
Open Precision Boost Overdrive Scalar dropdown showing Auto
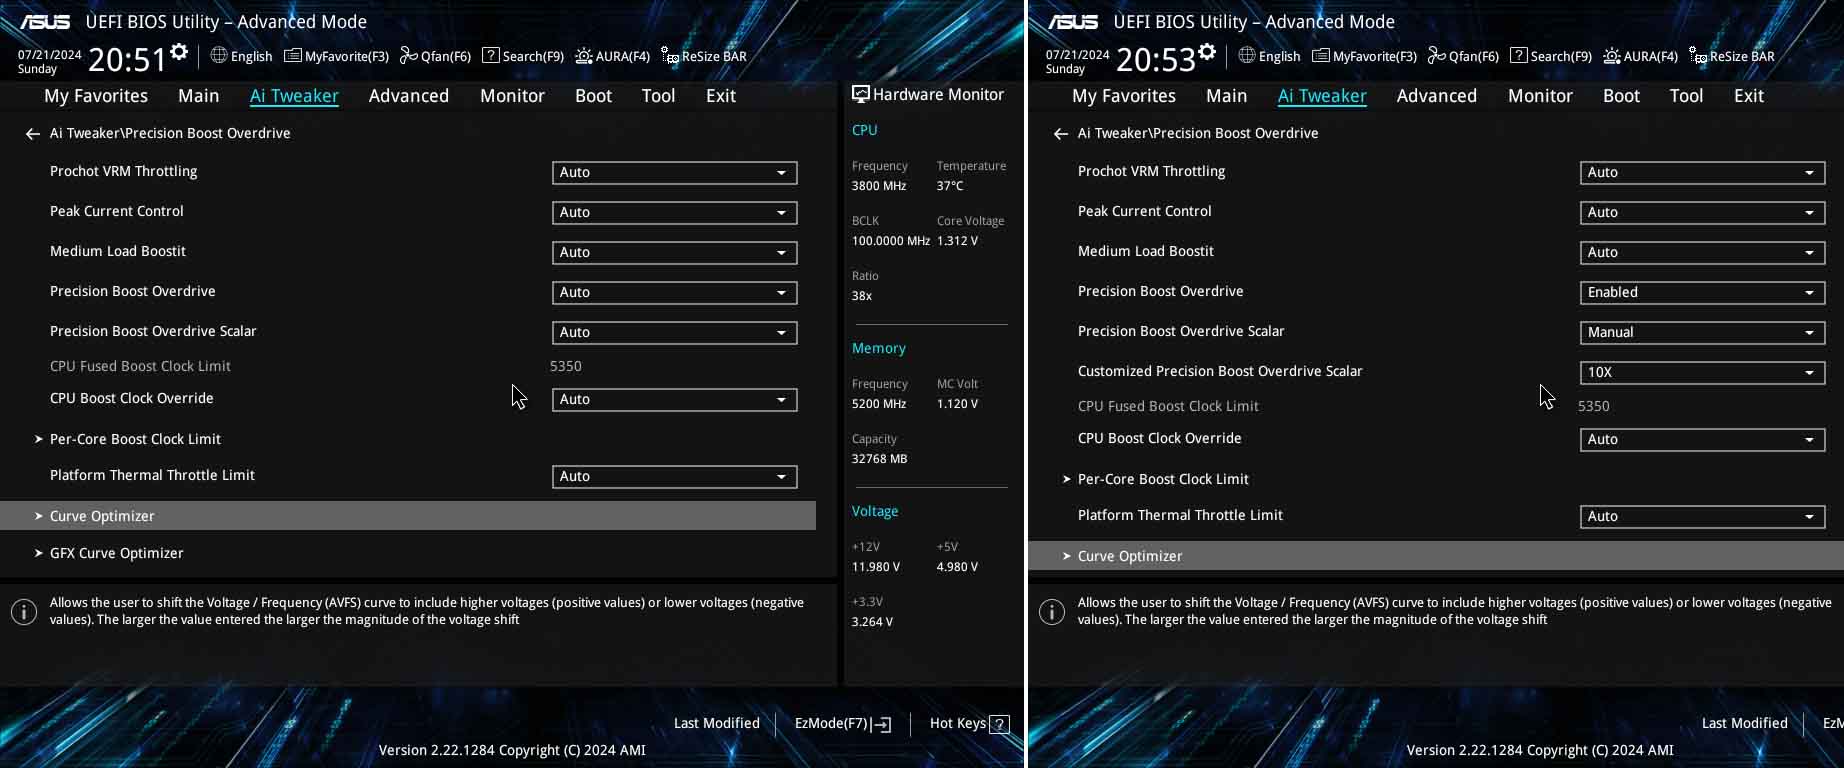(674, 332)
